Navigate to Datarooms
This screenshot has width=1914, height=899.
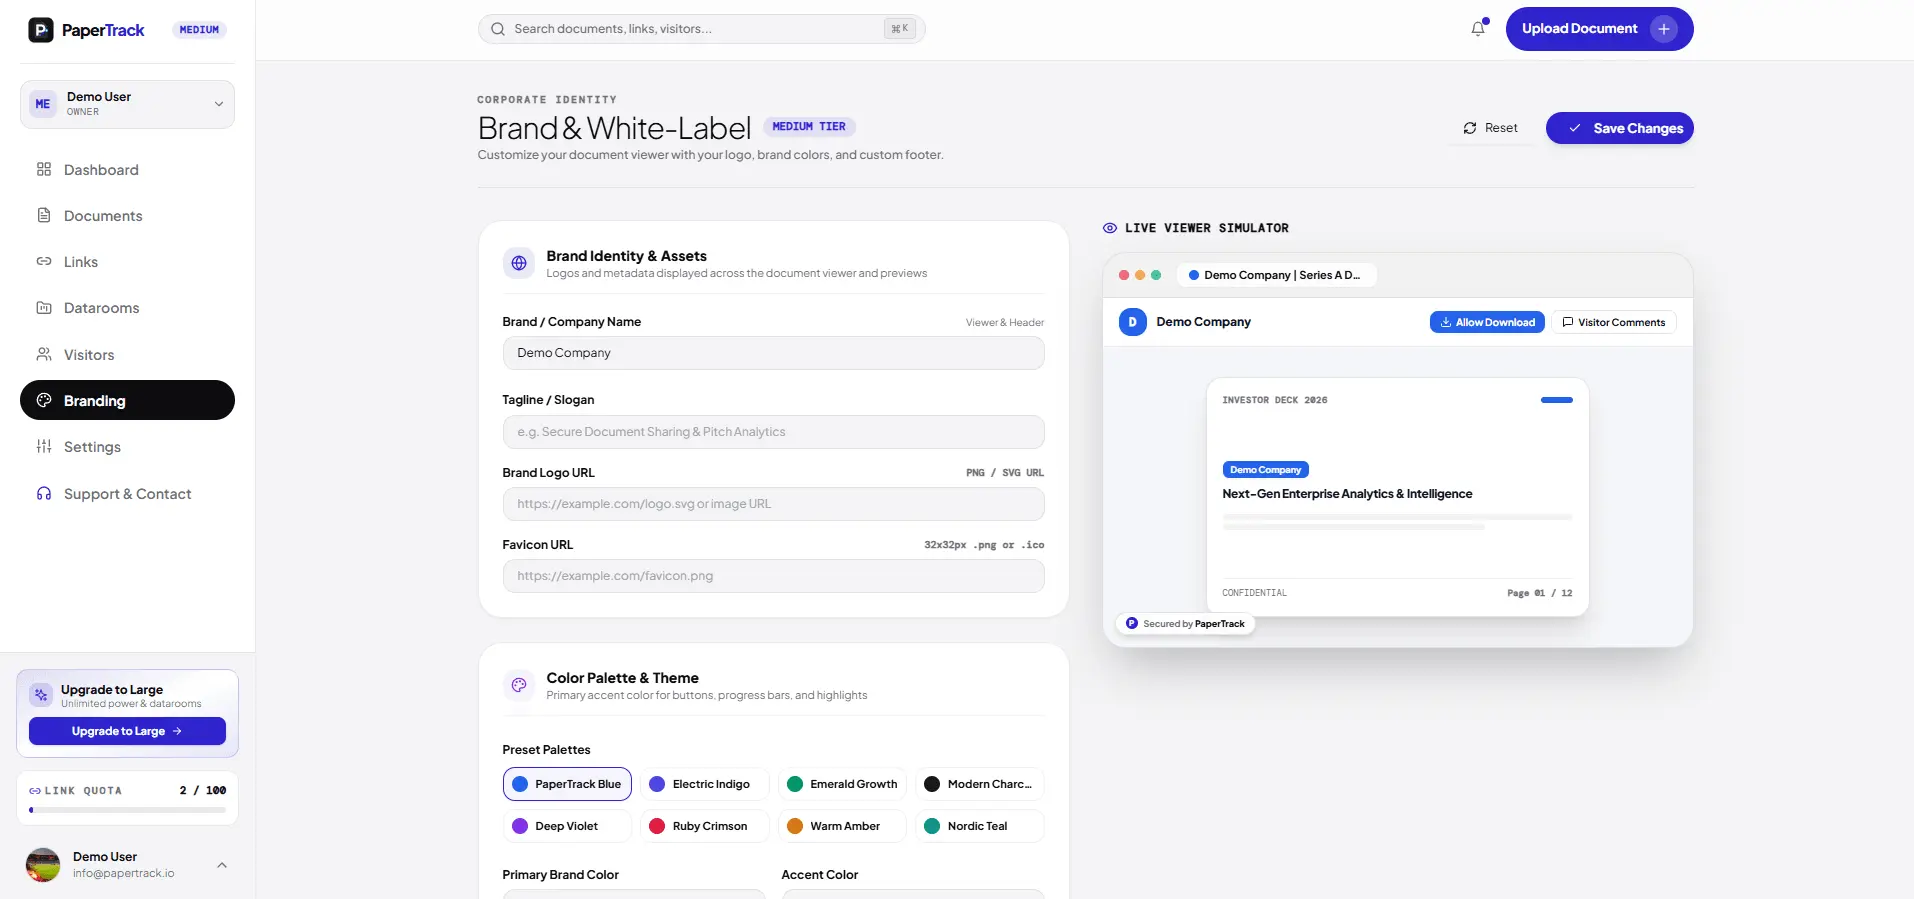point(128,308)
